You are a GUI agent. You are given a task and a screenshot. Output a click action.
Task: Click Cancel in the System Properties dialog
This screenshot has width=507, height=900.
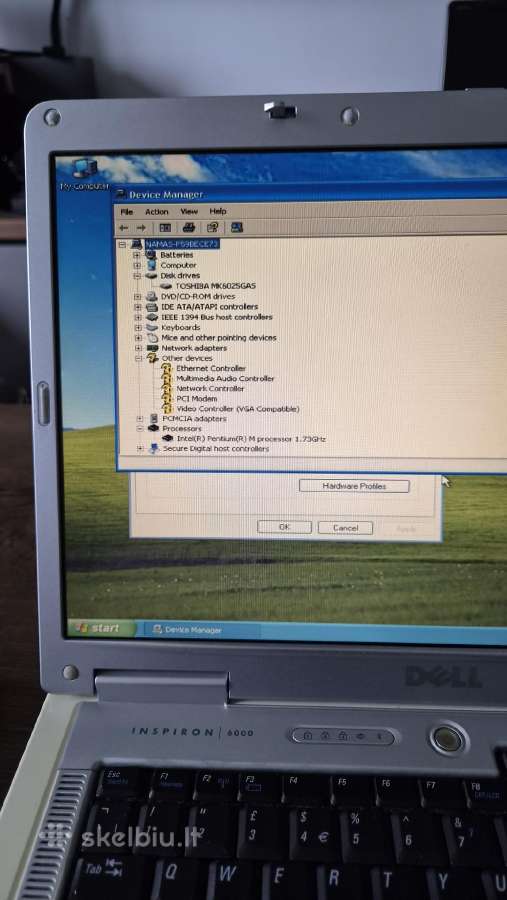[x=345, y=527]
